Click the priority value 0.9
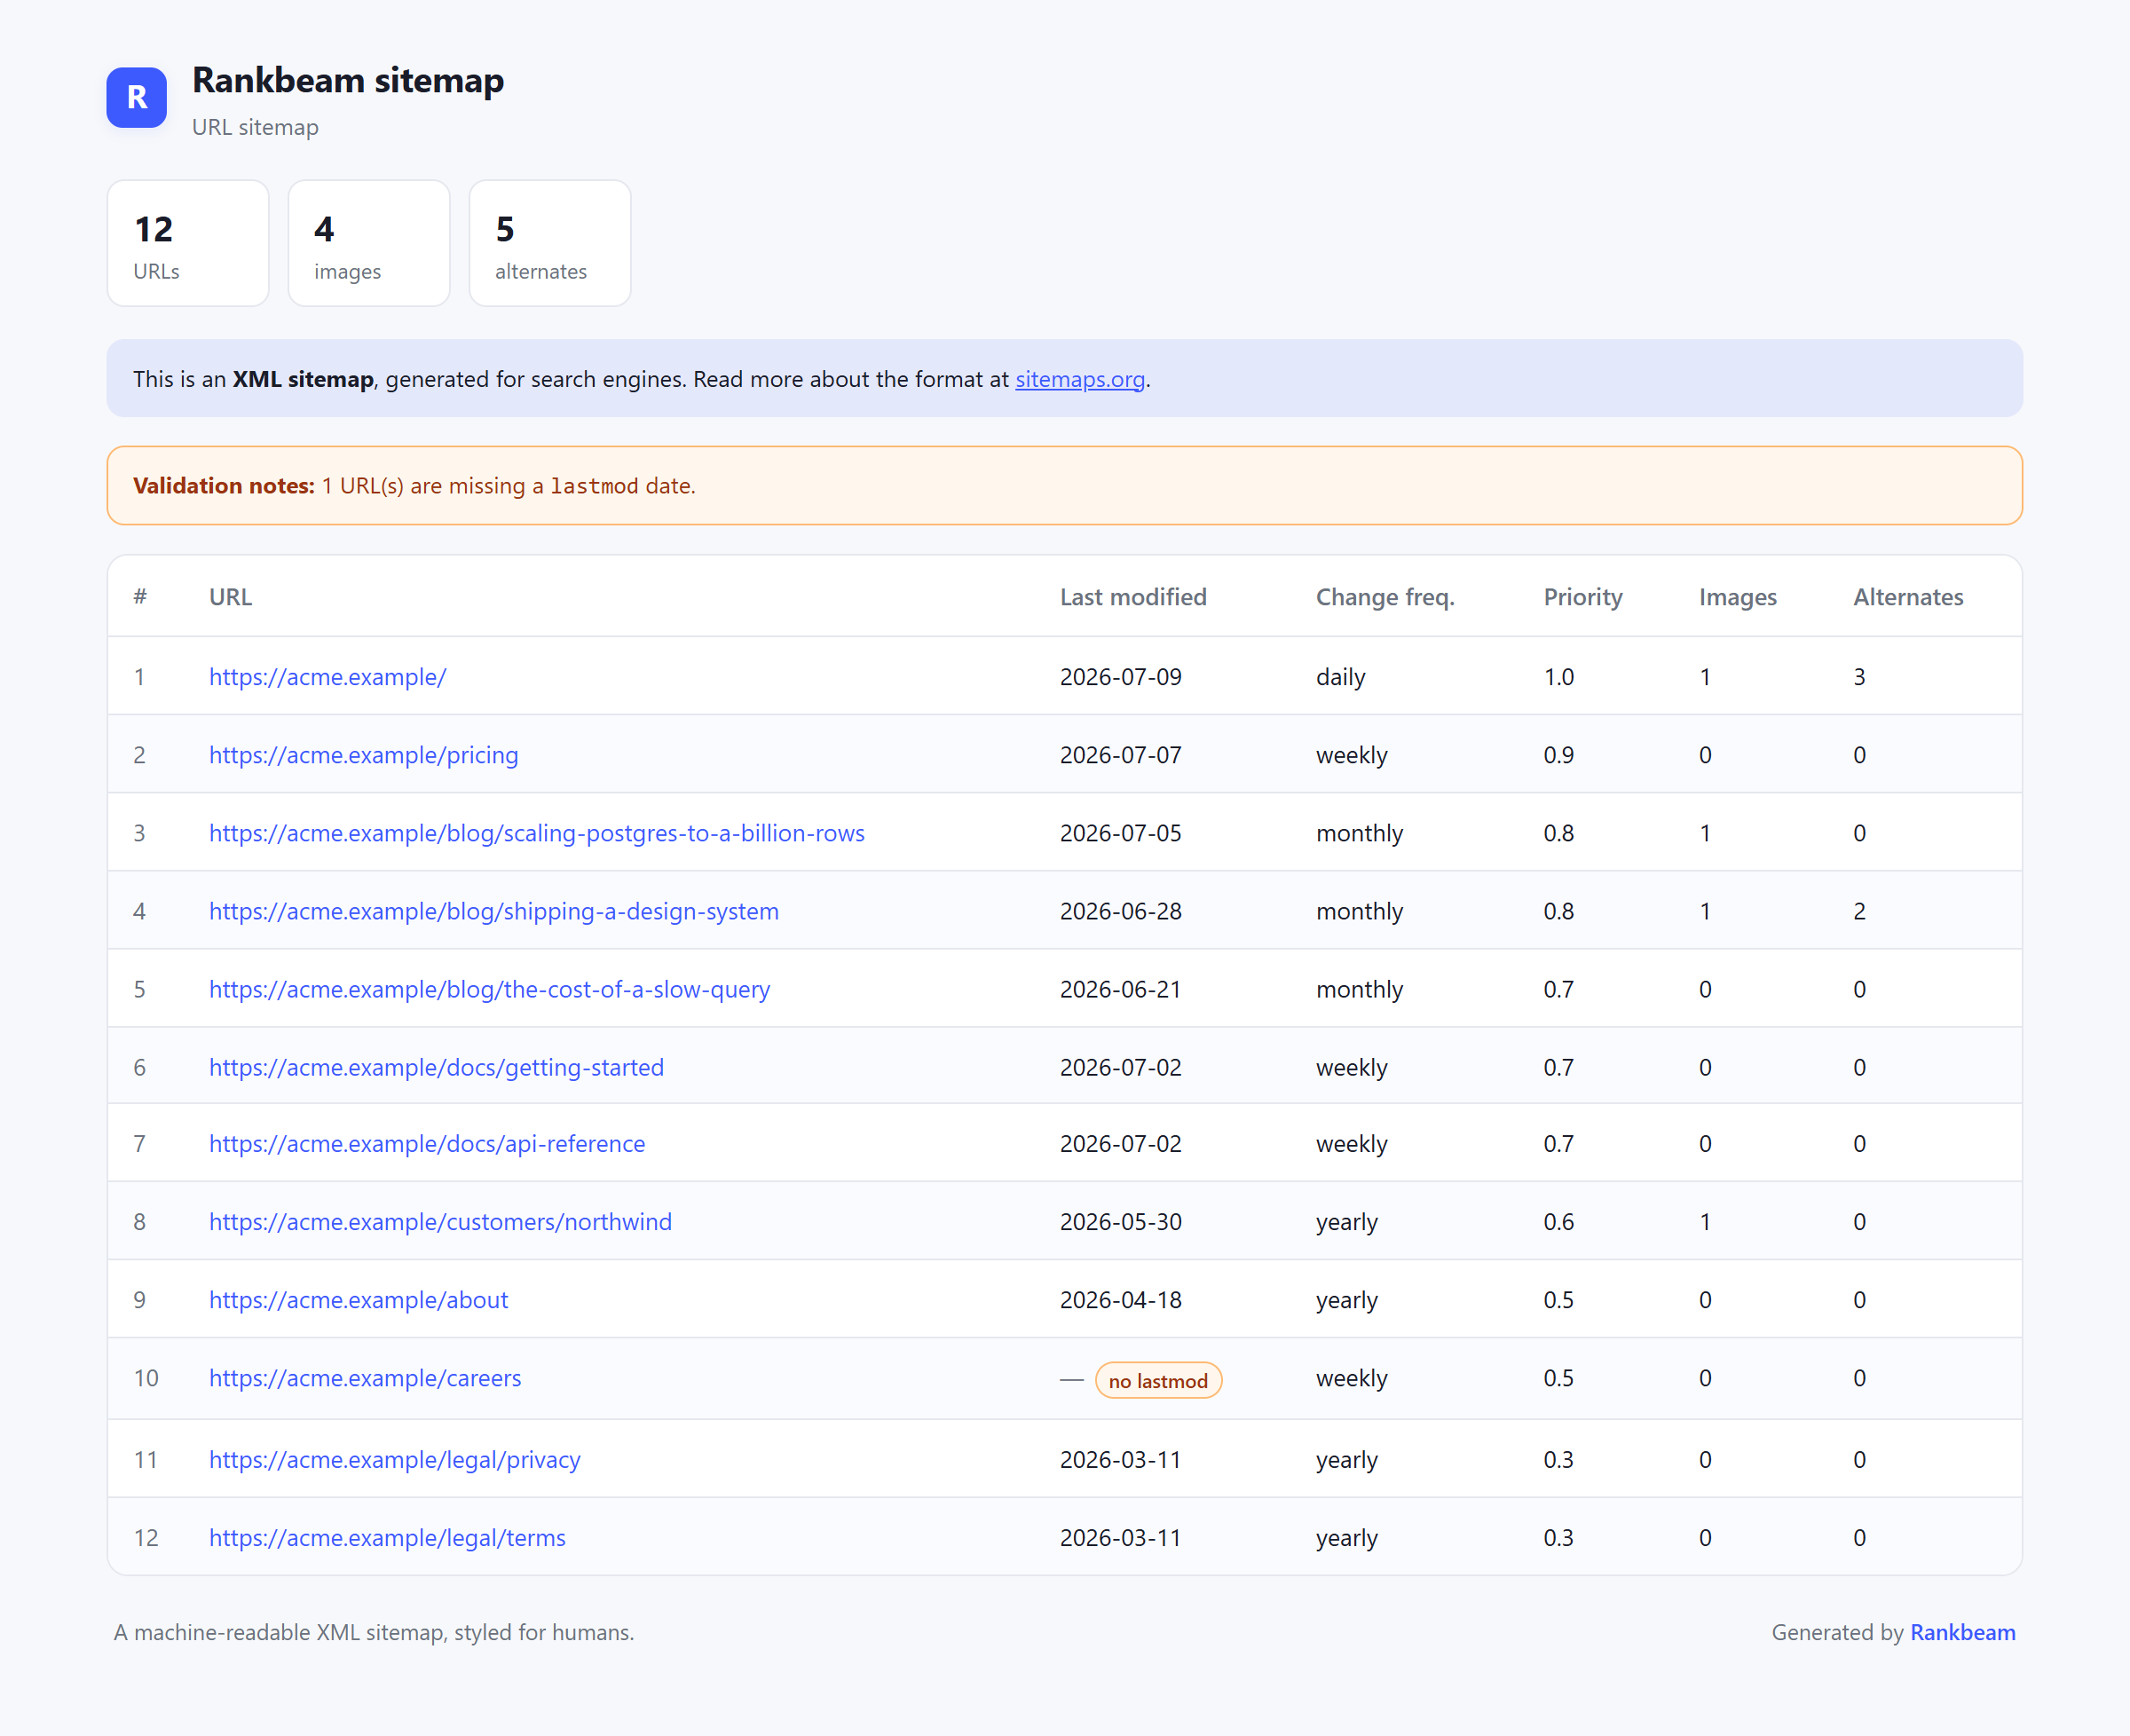The width and height of the screenshot is (2130, 1736). pos(1558,755)
